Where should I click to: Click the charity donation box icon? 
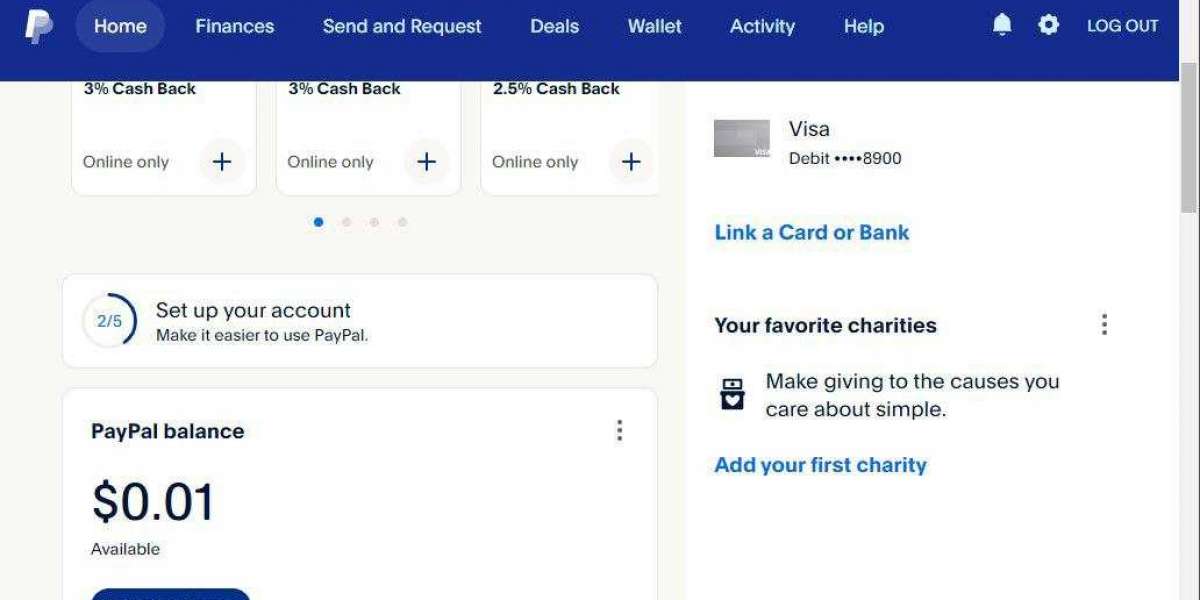(x=733, y=394)
